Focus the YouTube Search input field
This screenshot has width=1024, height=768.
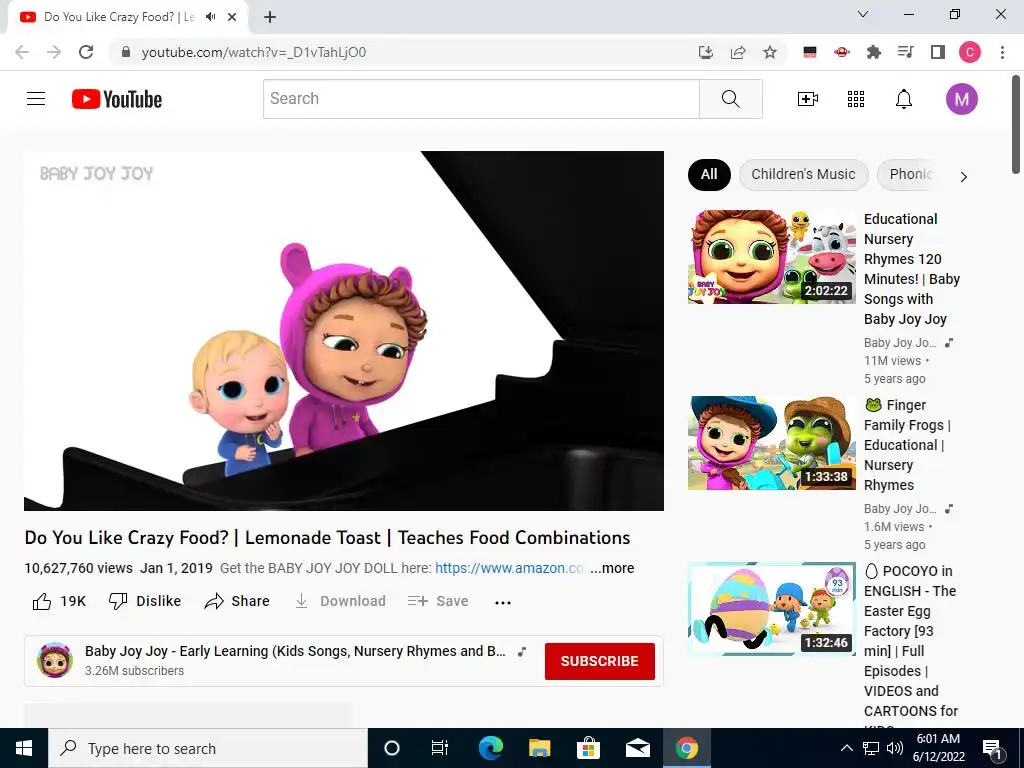point(481,99)
